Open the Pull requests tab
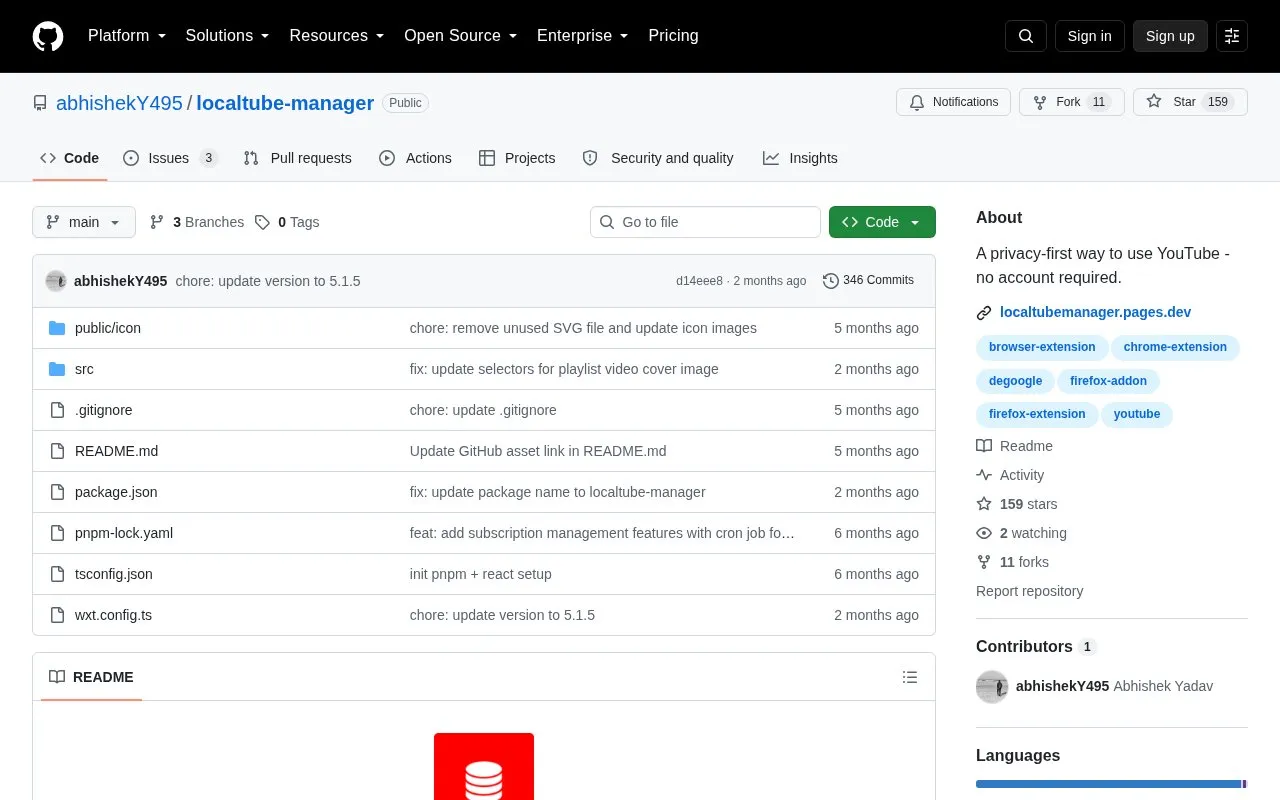The height and width of the screenshot is (800, 1280). 297,158
